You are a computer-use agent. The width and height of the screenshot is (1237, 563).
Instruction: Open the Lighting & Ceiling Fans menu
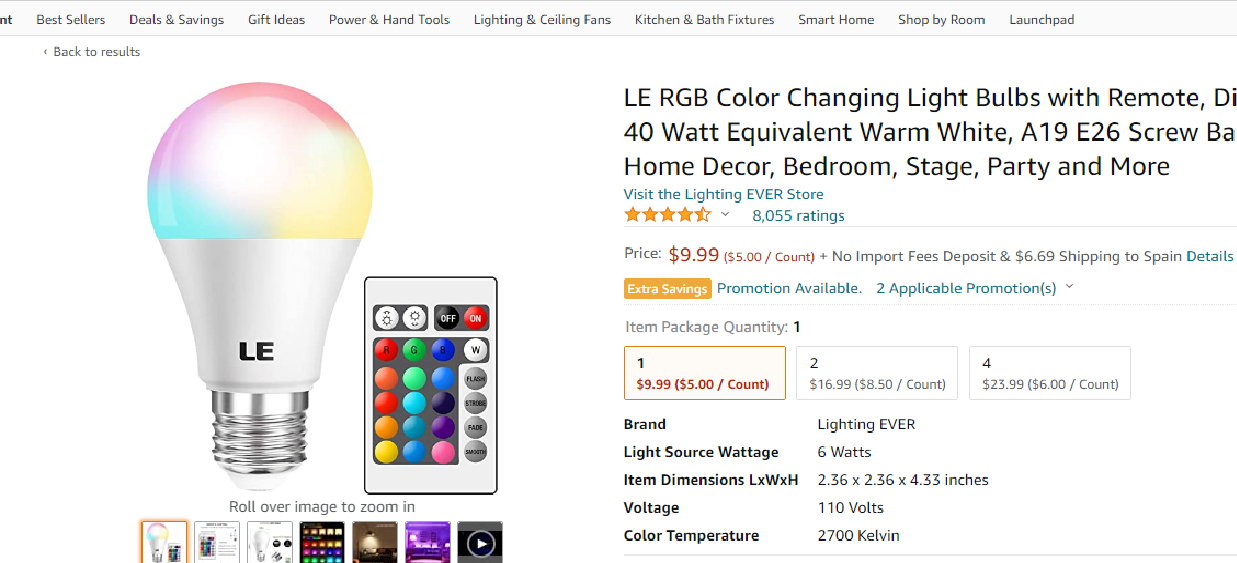click(x=542, y=19)
